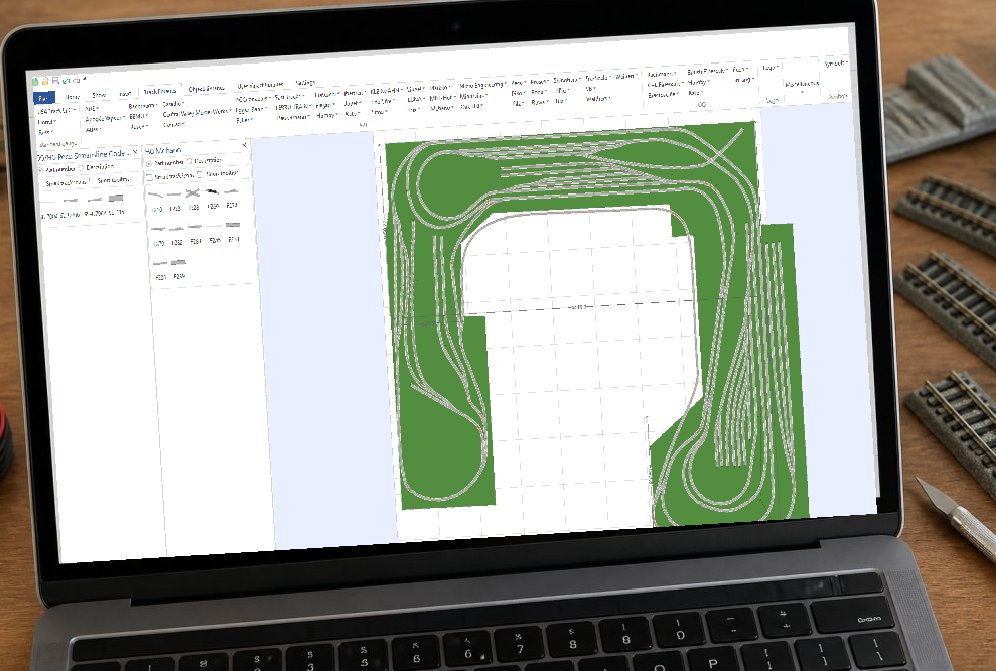
Task: Open the Walthers library dropdown
Action: (x=598, y=99)
